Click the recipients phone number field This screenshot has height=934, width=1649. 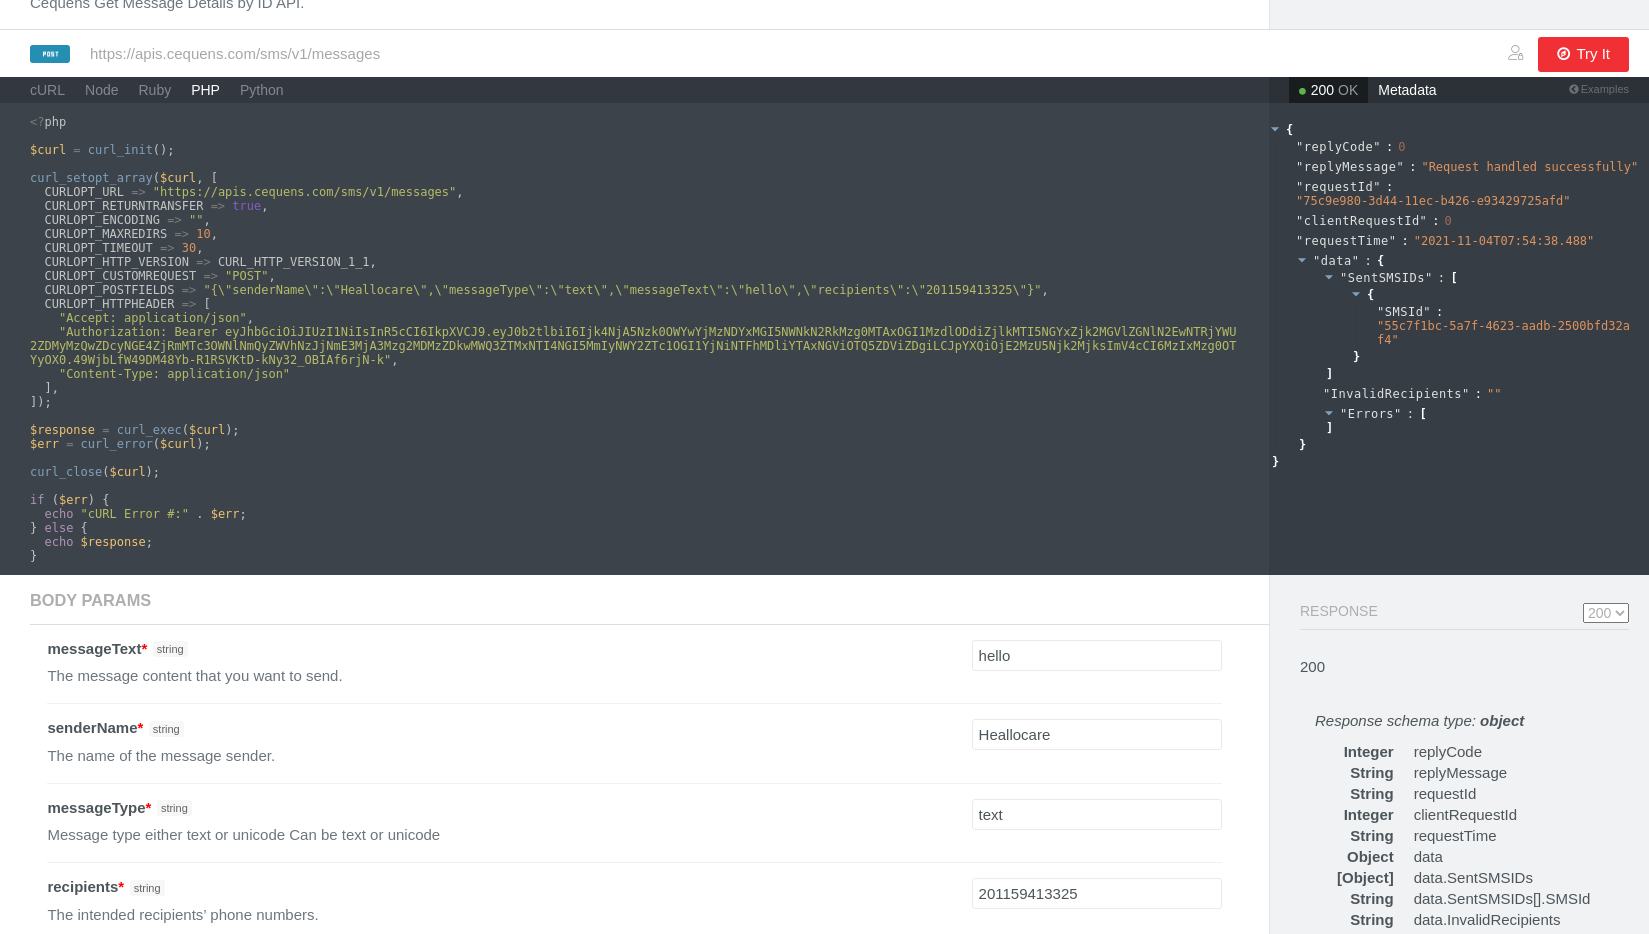click(1097, 894)
